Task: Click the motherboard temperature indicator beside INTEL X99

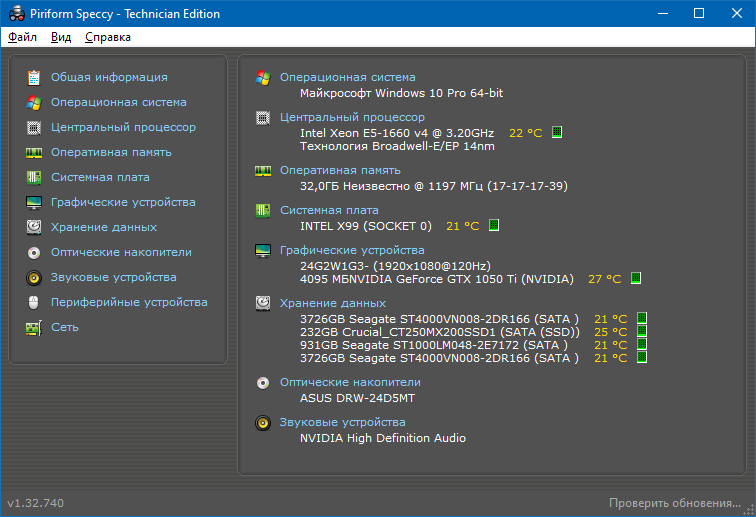Action: (x=494, y=225)
